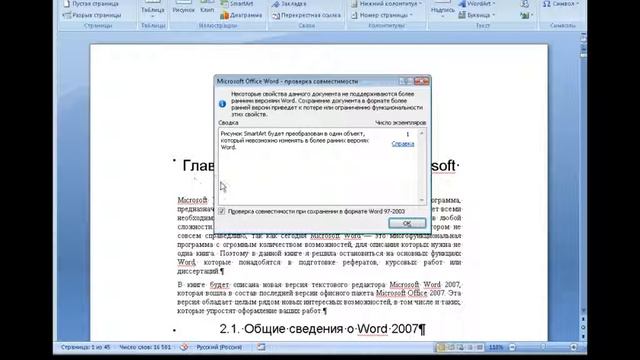Click Страница 1 из 45 status indicator
This screenshot has height=360, width=640.
85,347
